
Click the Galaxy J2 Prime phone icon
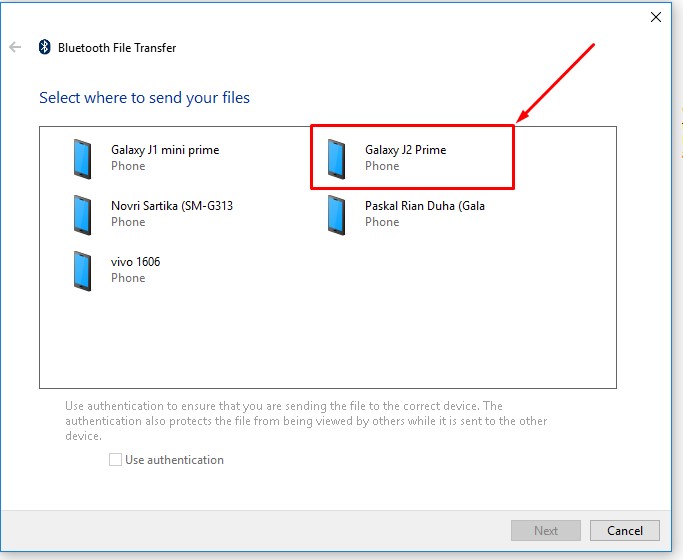[336, 159]
